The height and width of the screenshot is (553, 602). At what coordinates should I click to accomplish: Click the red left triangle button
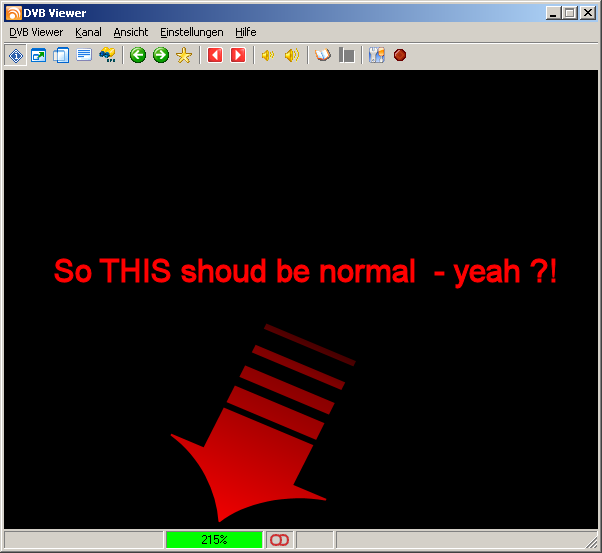(x=215, y=55)
